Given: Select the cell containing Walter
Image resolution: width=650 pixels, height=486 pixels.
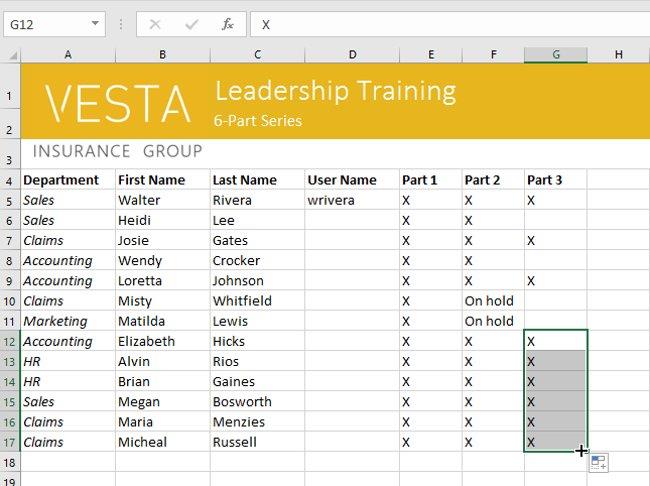Looking at the screenshot, I should click(163, 200).
